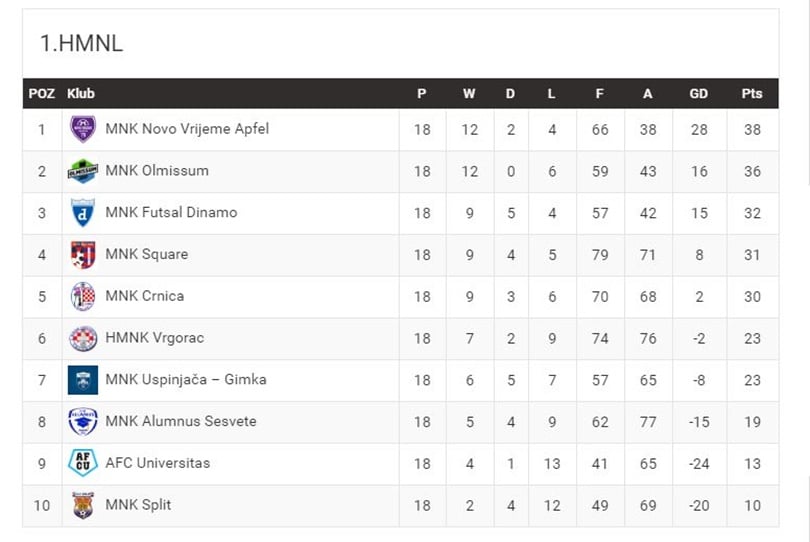
Task: Click the MNK Split team name
Action: [138, 505]
